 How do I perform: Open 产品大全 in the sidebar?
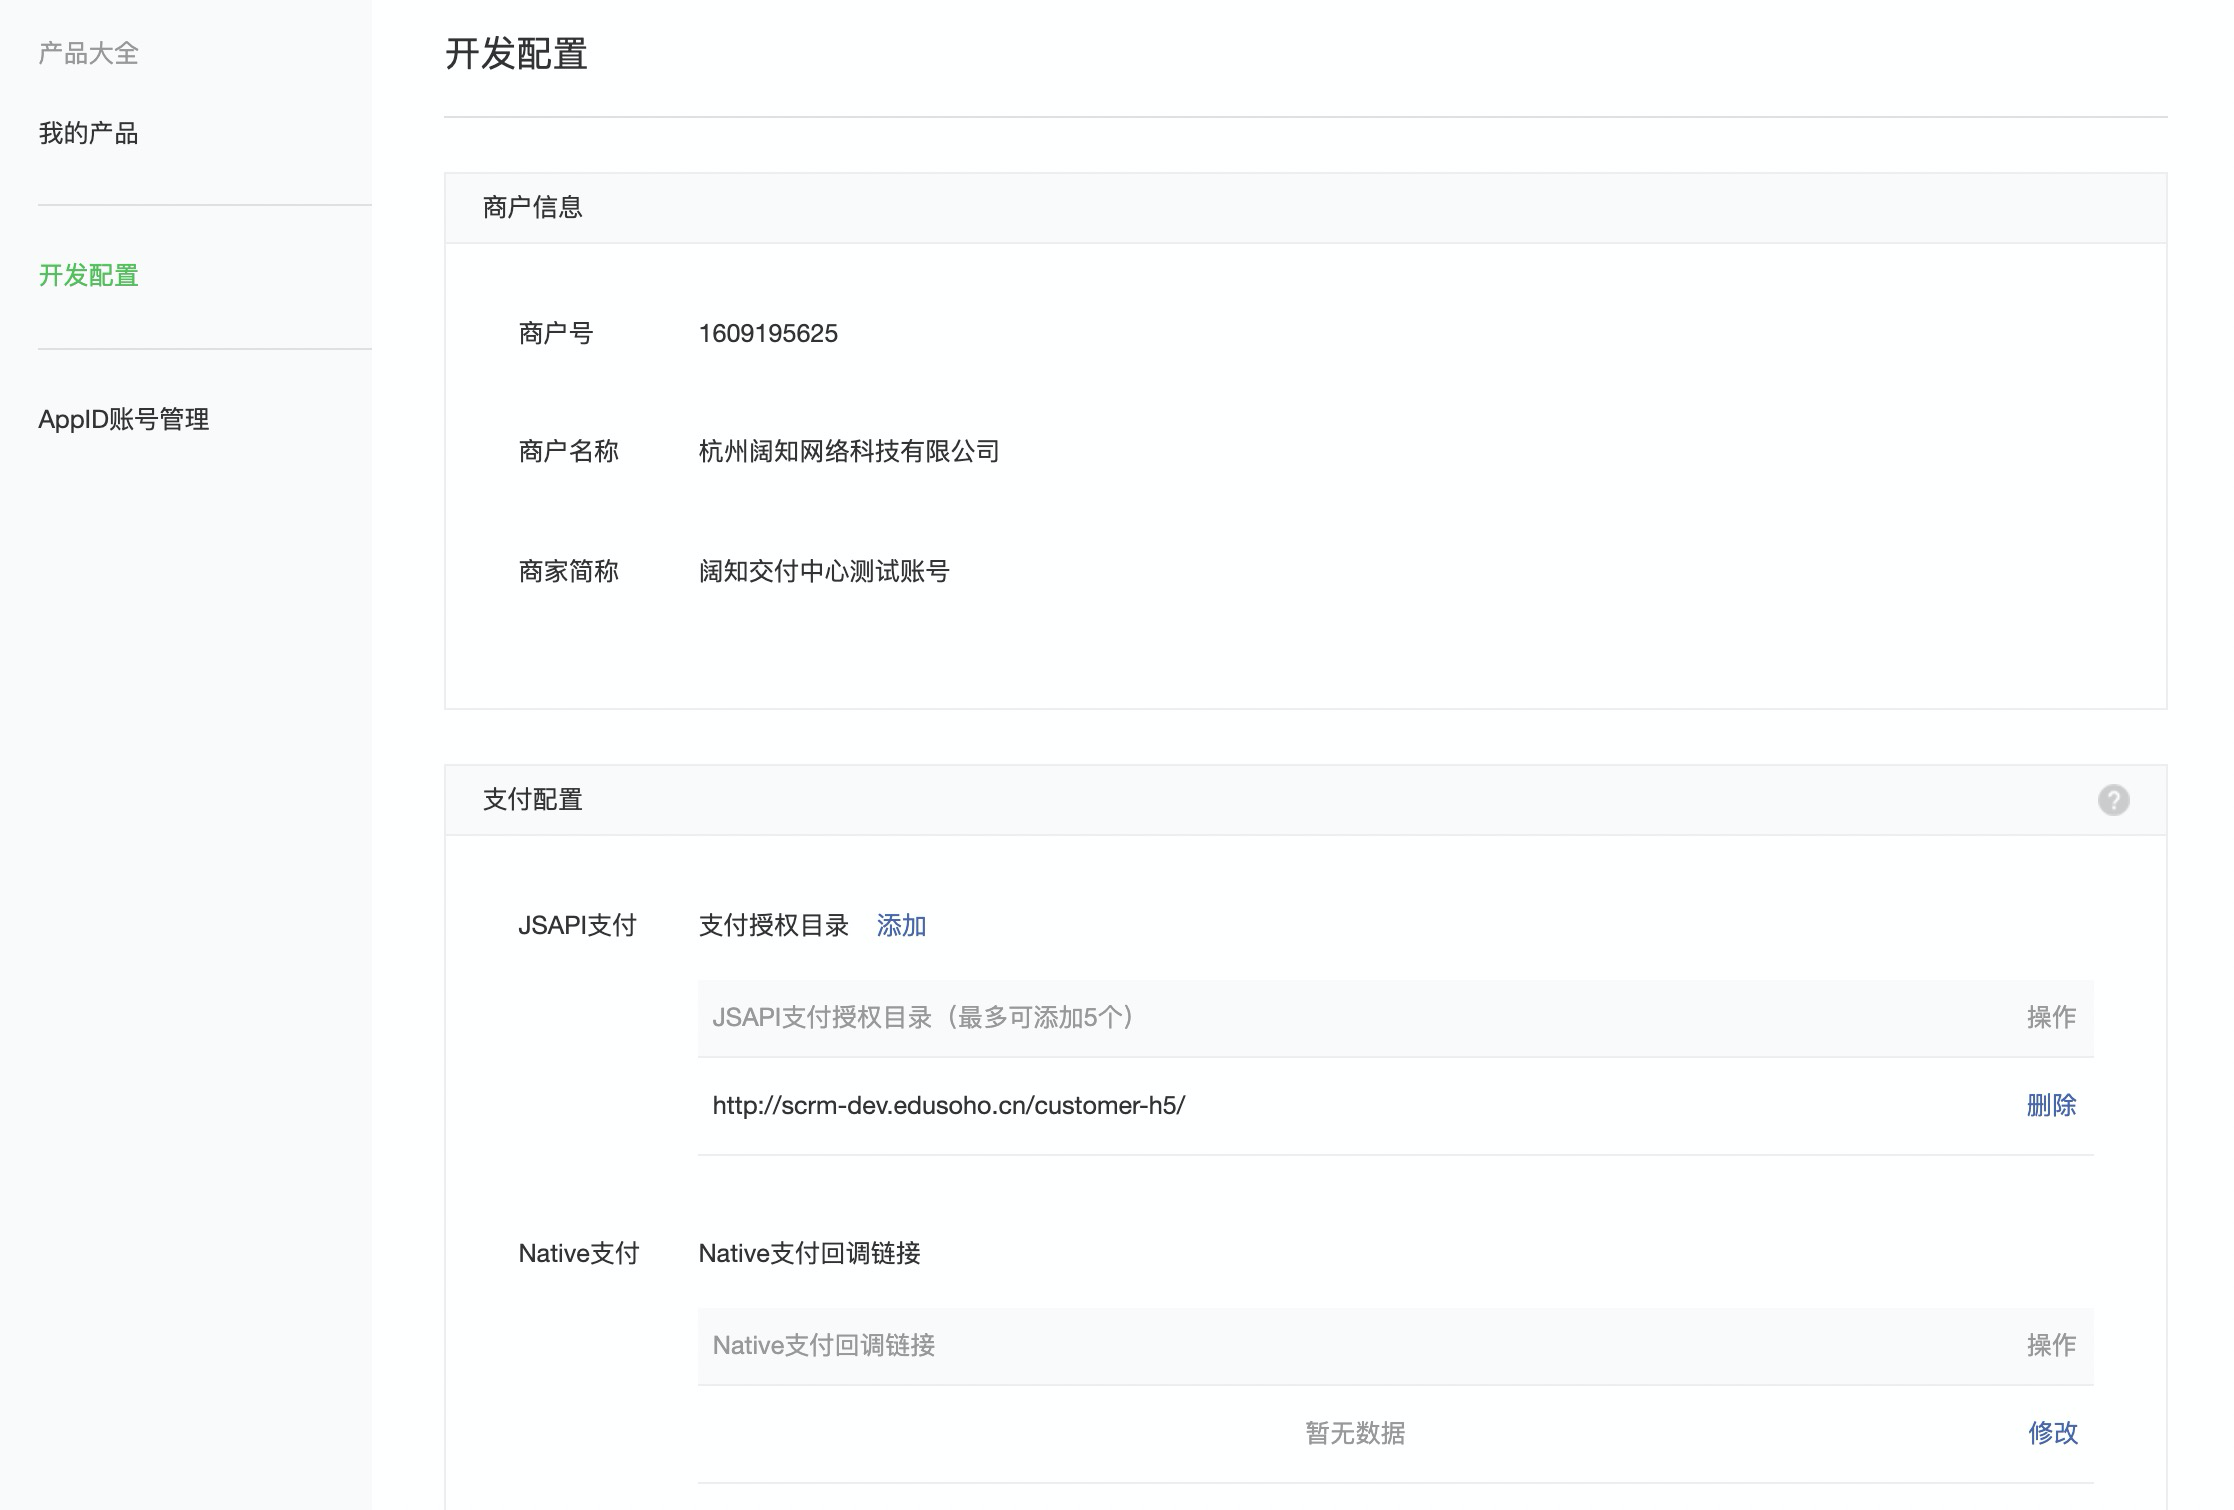(88, 53)
